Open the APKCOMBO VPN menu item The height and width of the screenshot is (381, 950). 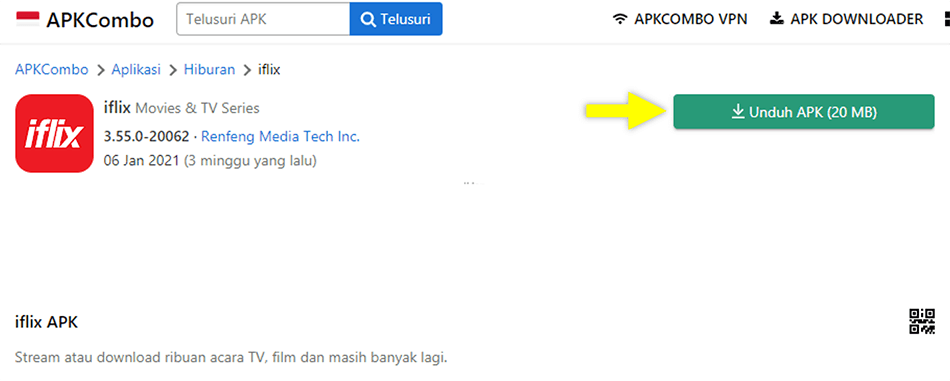point(680,19)
